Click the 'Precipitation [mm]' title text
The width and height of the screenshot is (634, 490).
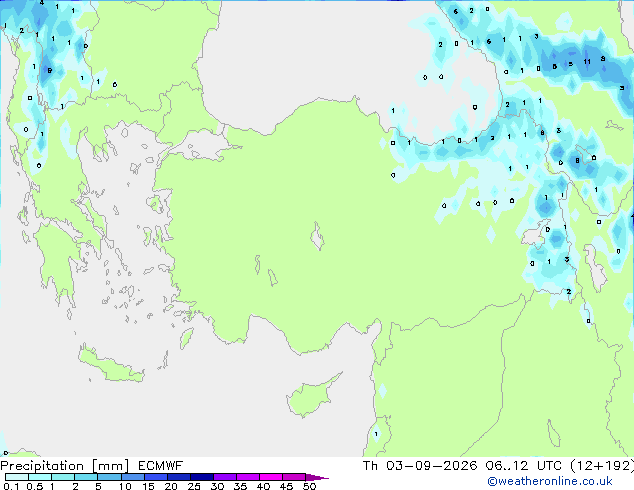(x=64, y=466)
